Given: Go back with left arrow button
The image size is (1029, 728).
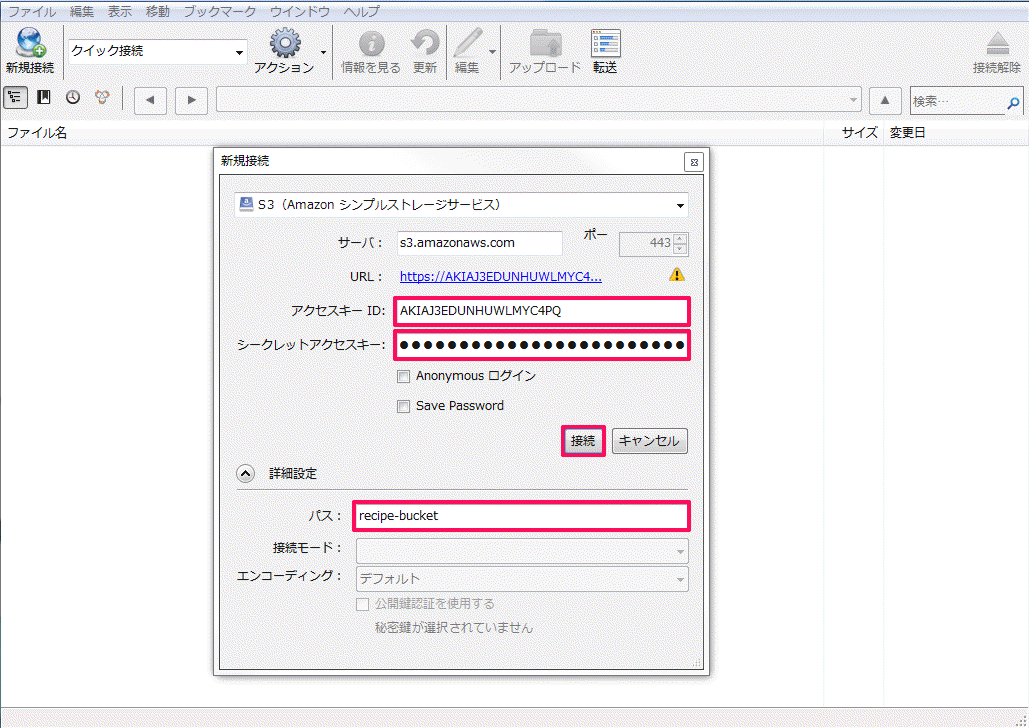Looking at the screenshot, I should tap(150, 100).
